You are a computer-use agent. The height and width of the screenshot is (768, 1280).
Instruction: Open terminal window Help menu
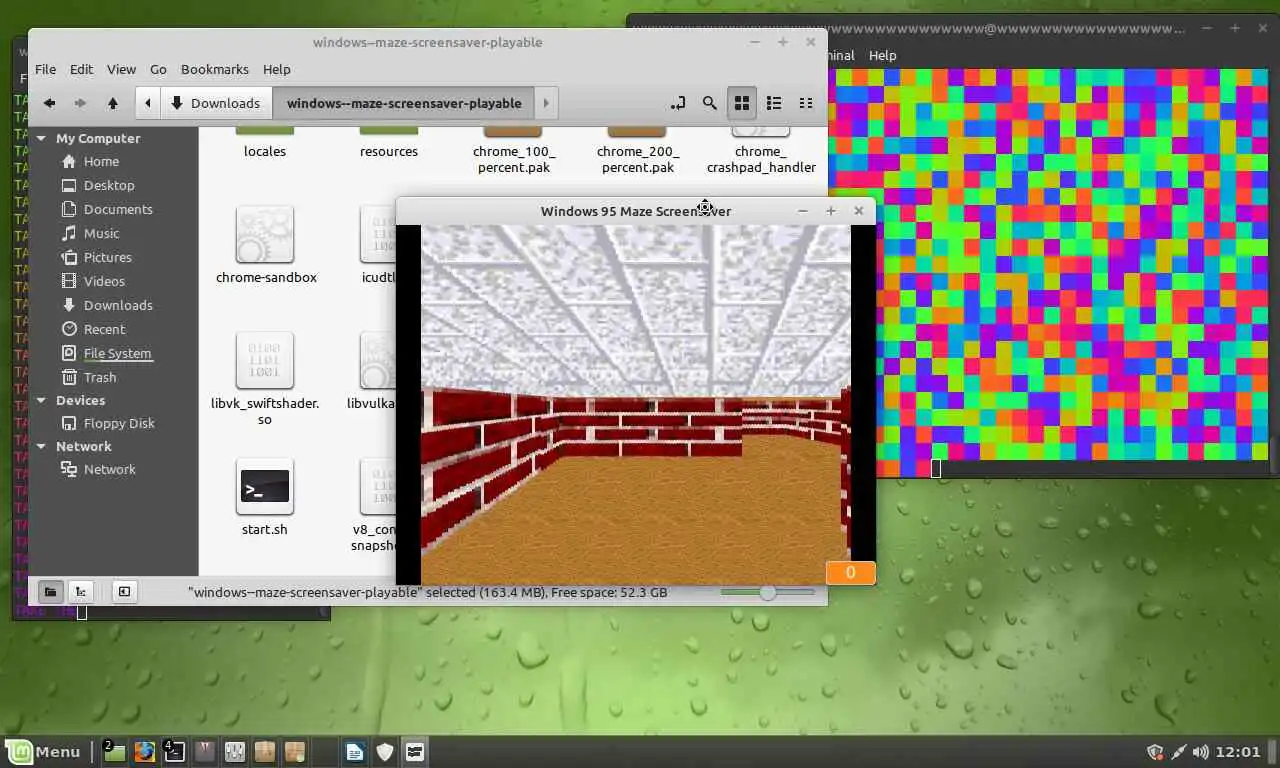pyautogui.click(x=883, y=55)
